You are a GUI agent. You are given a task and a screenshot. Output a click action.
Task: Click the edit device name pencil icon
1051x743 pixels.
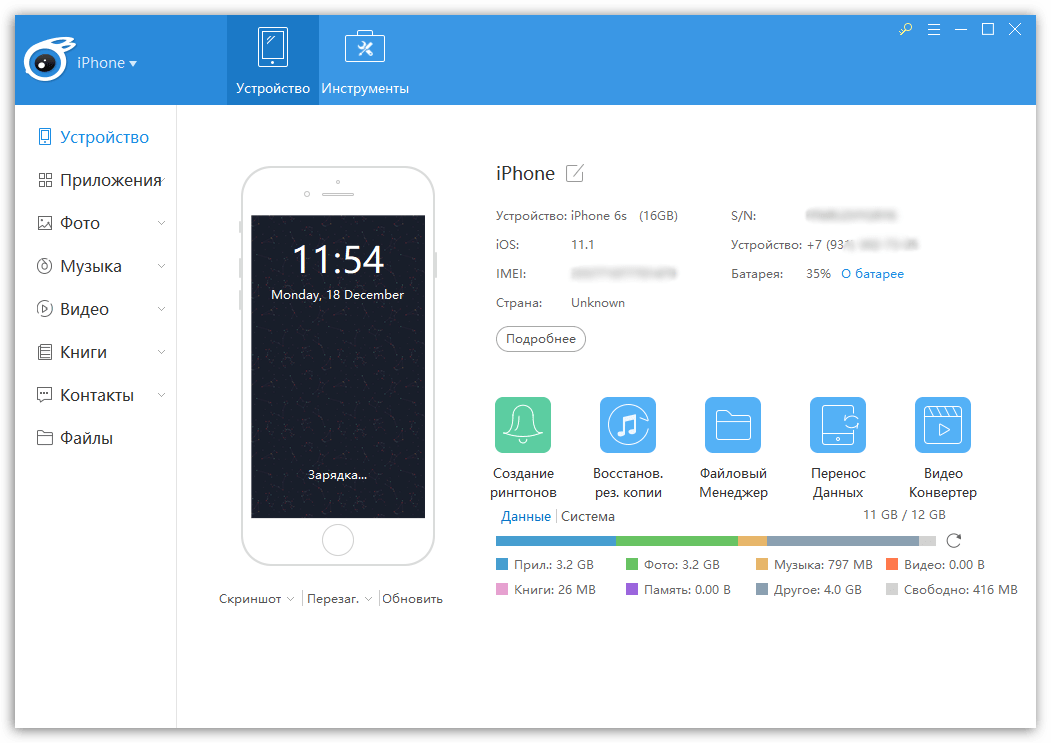point(575,174)
